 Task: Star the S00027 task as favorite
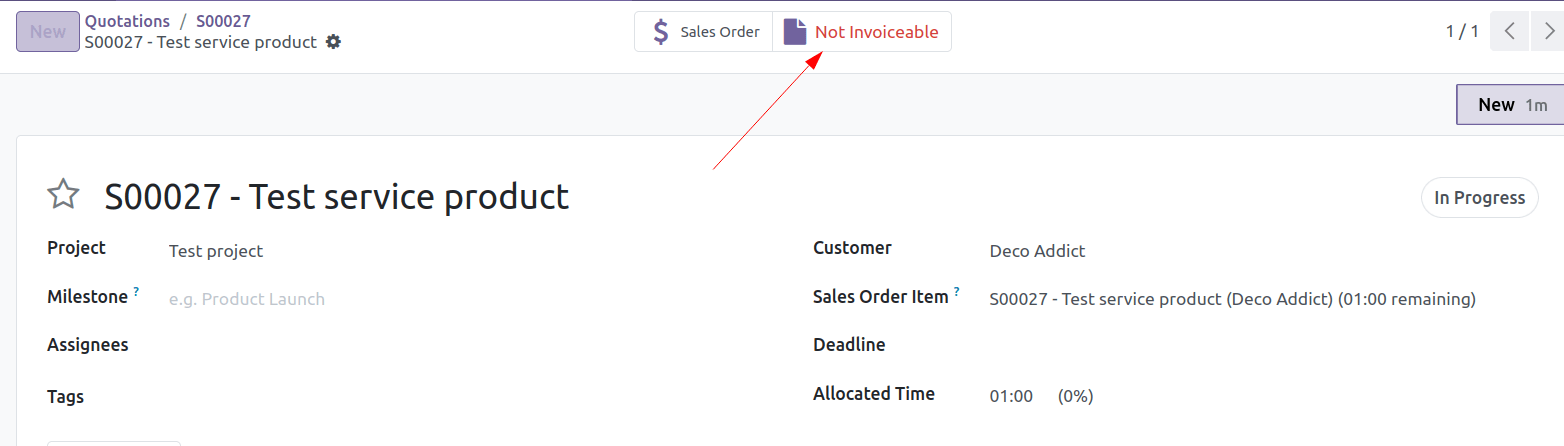coord(63,195)
